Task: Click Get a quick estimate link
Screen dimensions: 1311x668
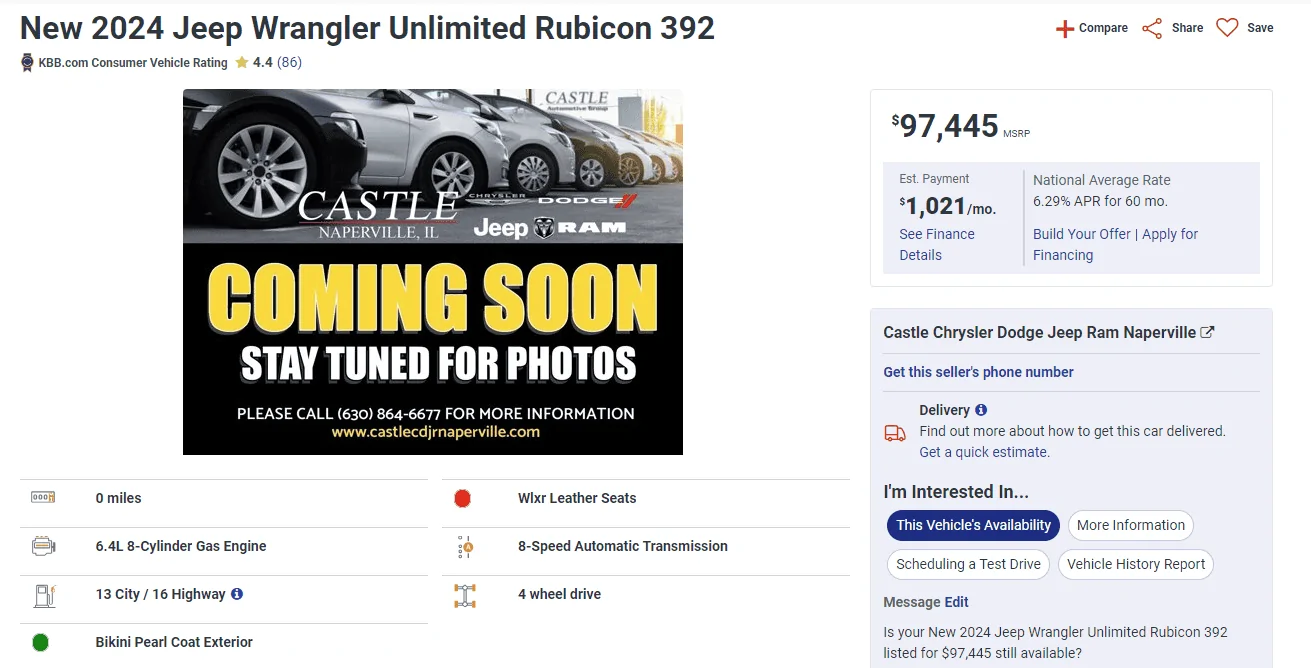Action: (985, 452)
